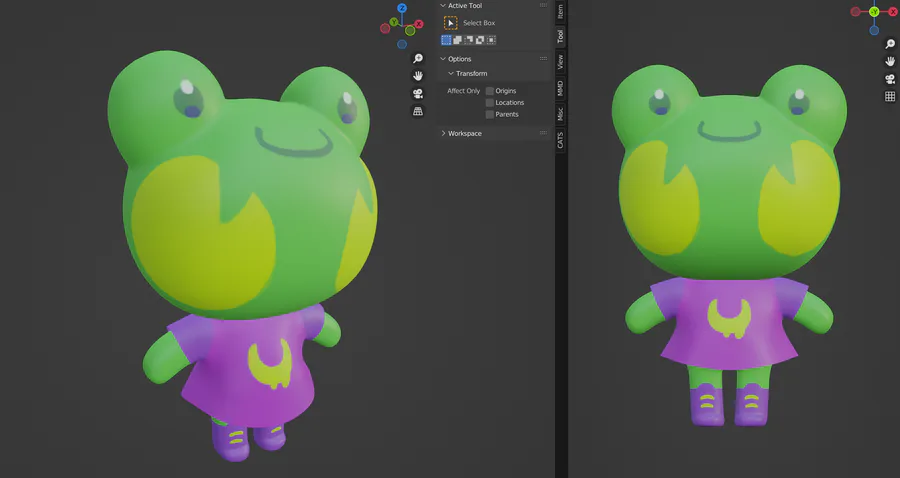Image resolution: width=900 pixels, height=478 pixels.
Task: Collapse the Transform subpanel
Action: pyautogui.click(x=451, y=73)
